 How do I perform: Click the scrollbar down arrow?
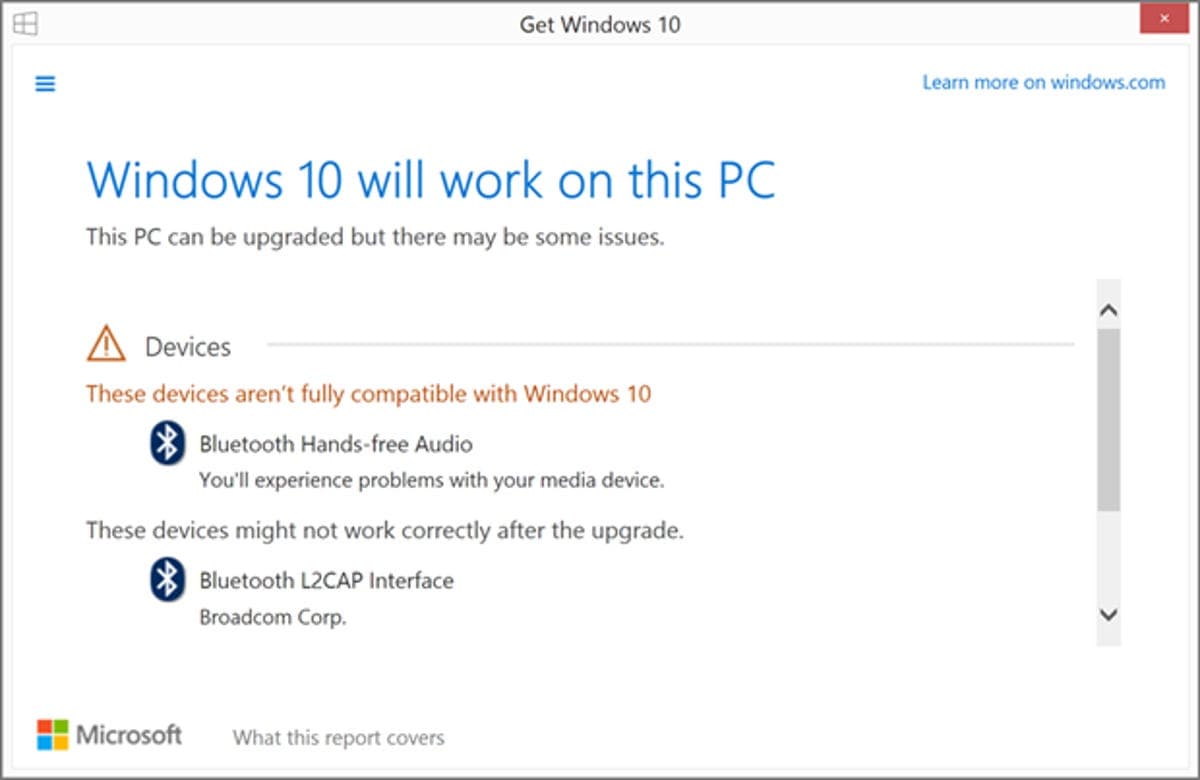[1108, 614]
